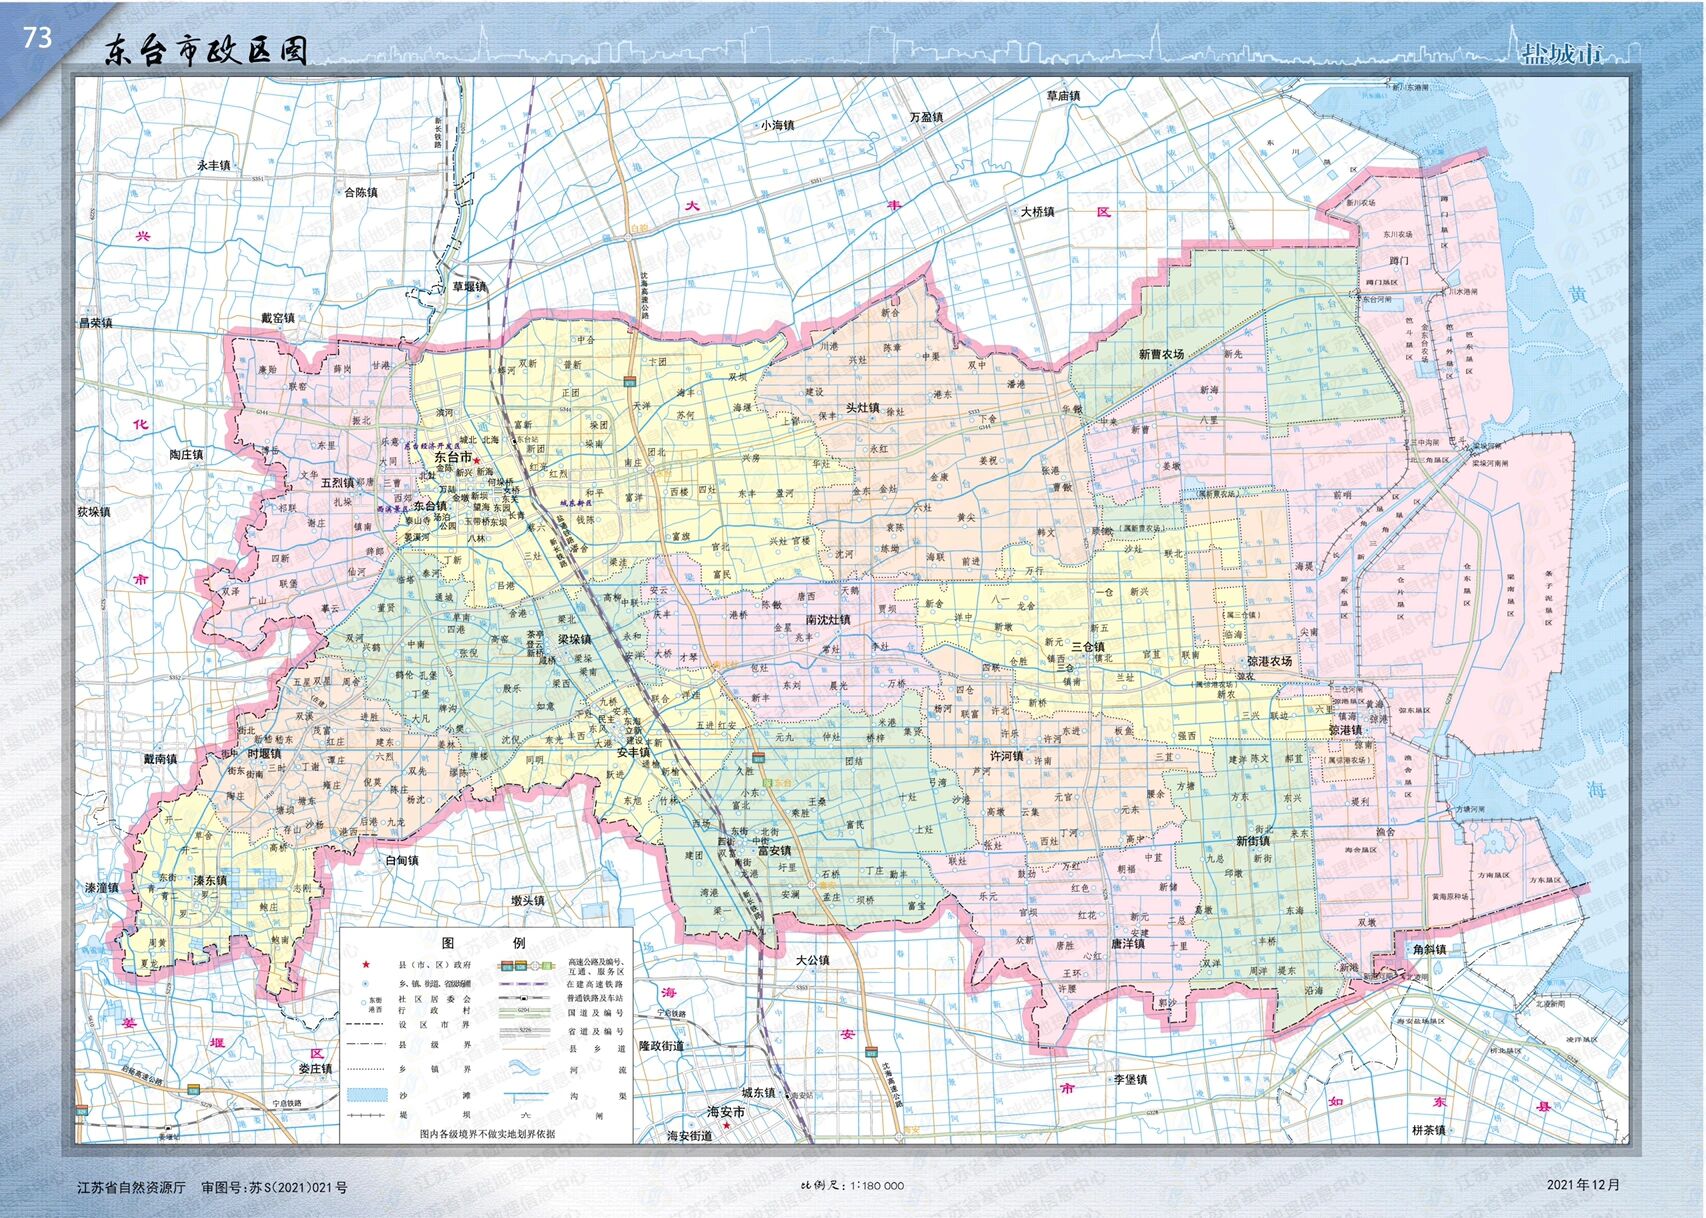Viewport: 1706px width, 1218px height.
Task: Select the 小海镇 label
Action: pos(777,126)
